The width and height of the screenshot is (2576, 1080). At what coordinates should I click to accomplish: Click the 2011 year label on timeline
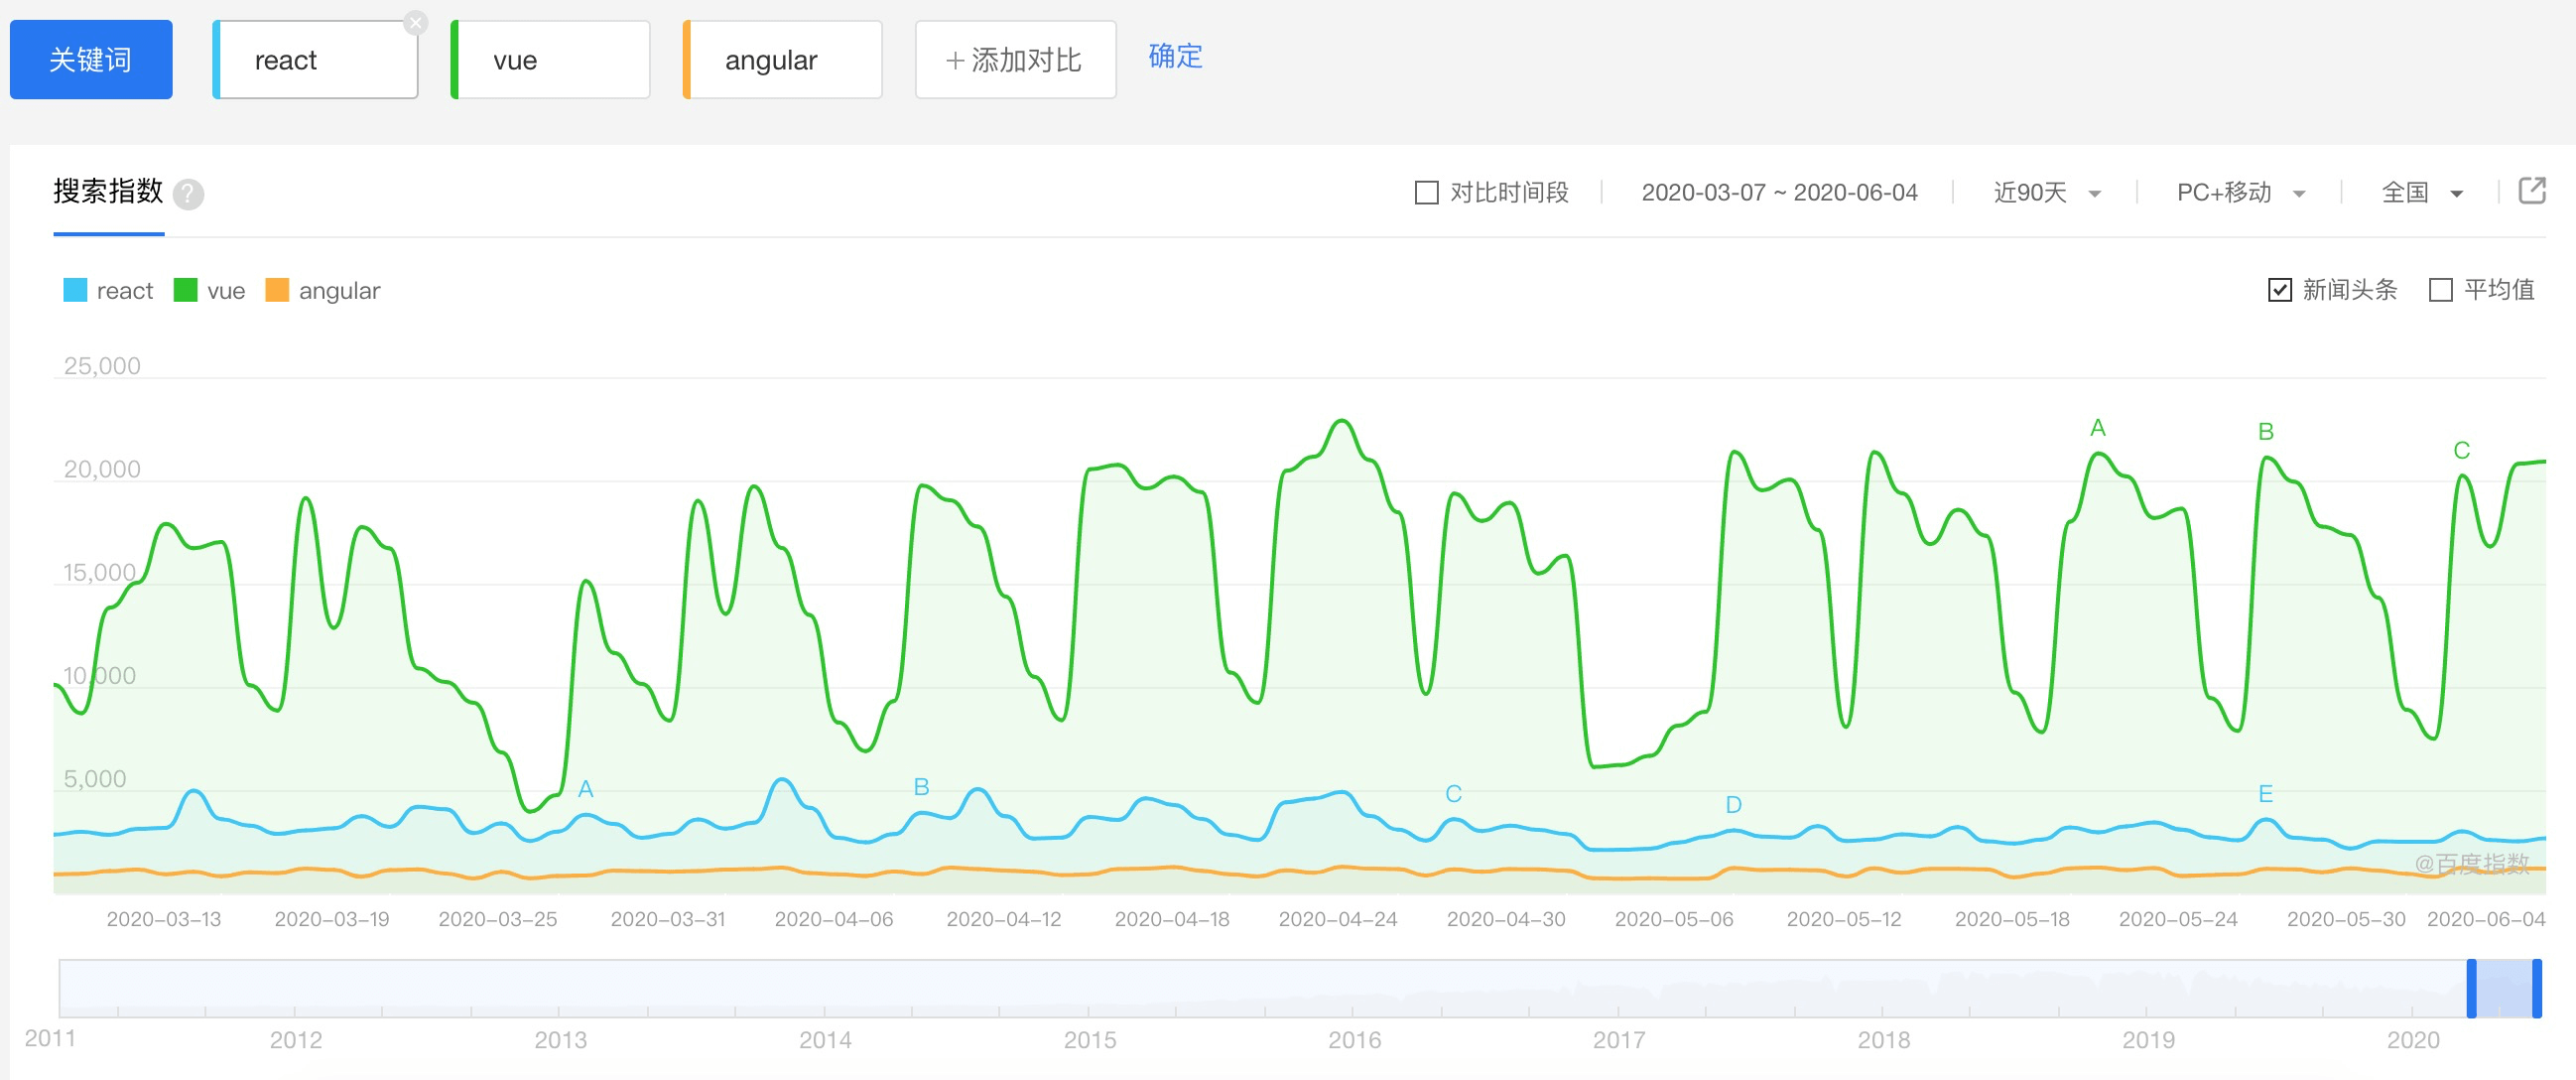tap(50, 1038)
